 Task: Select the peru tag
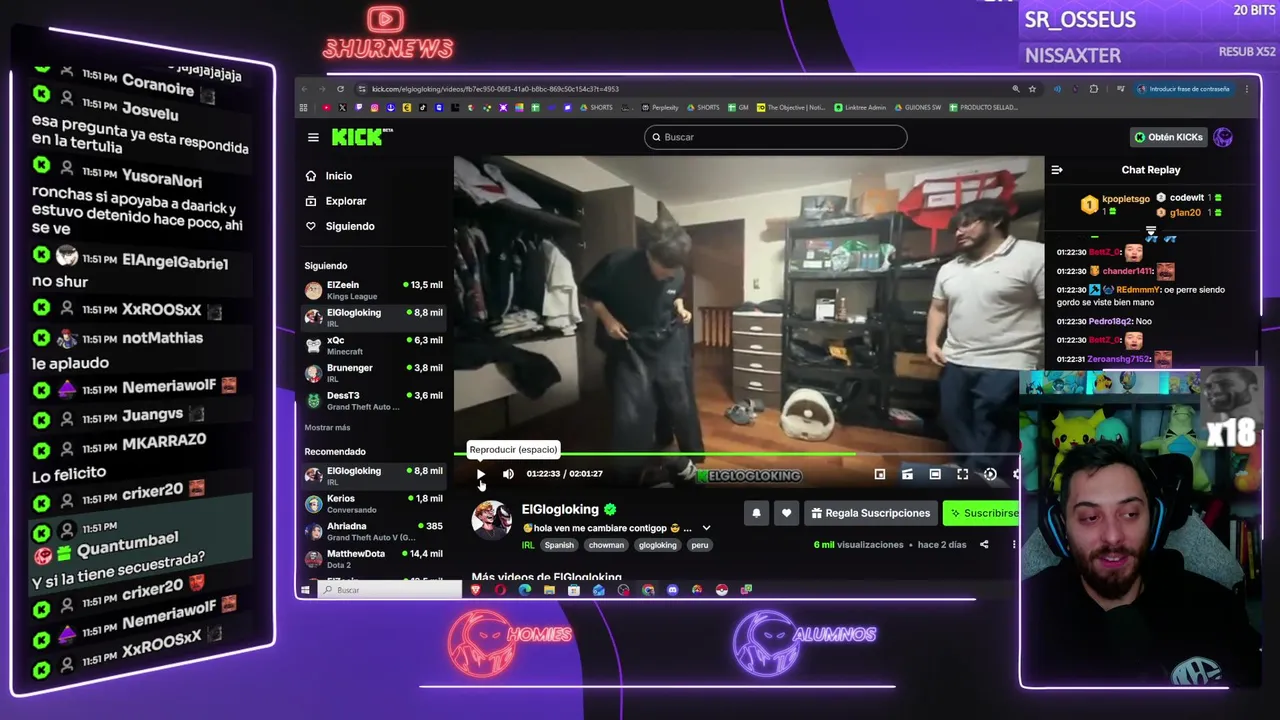(700, 545)
